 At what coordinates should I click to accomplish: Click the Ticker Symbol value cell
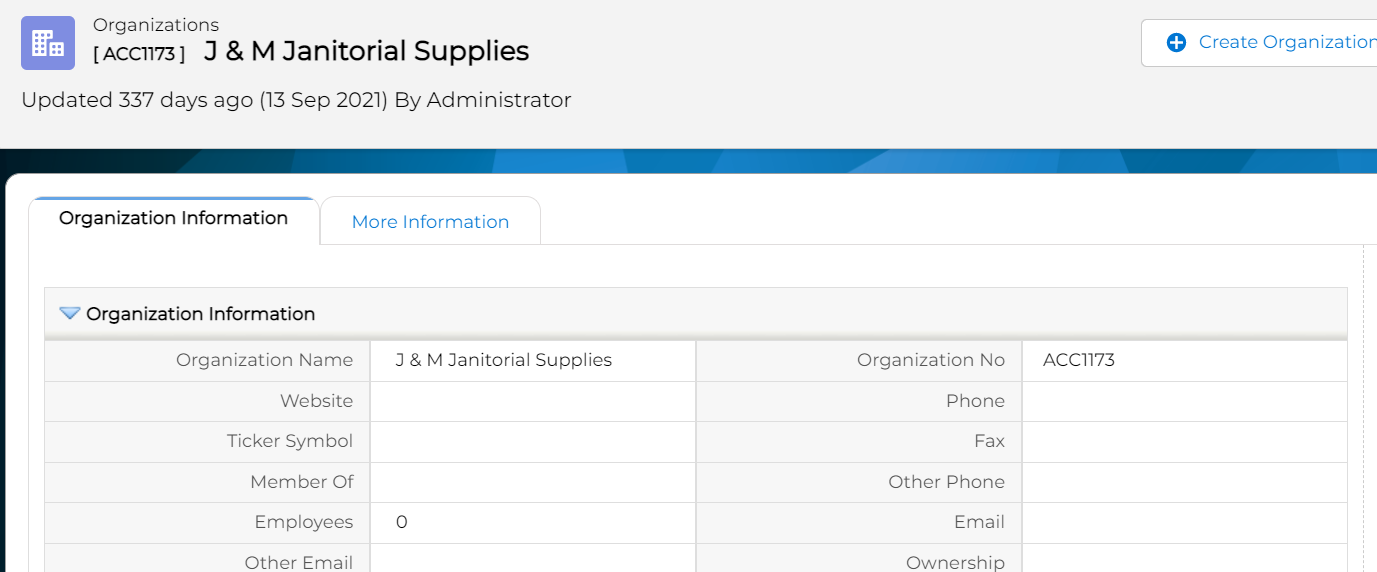click(x=532, y=442)
